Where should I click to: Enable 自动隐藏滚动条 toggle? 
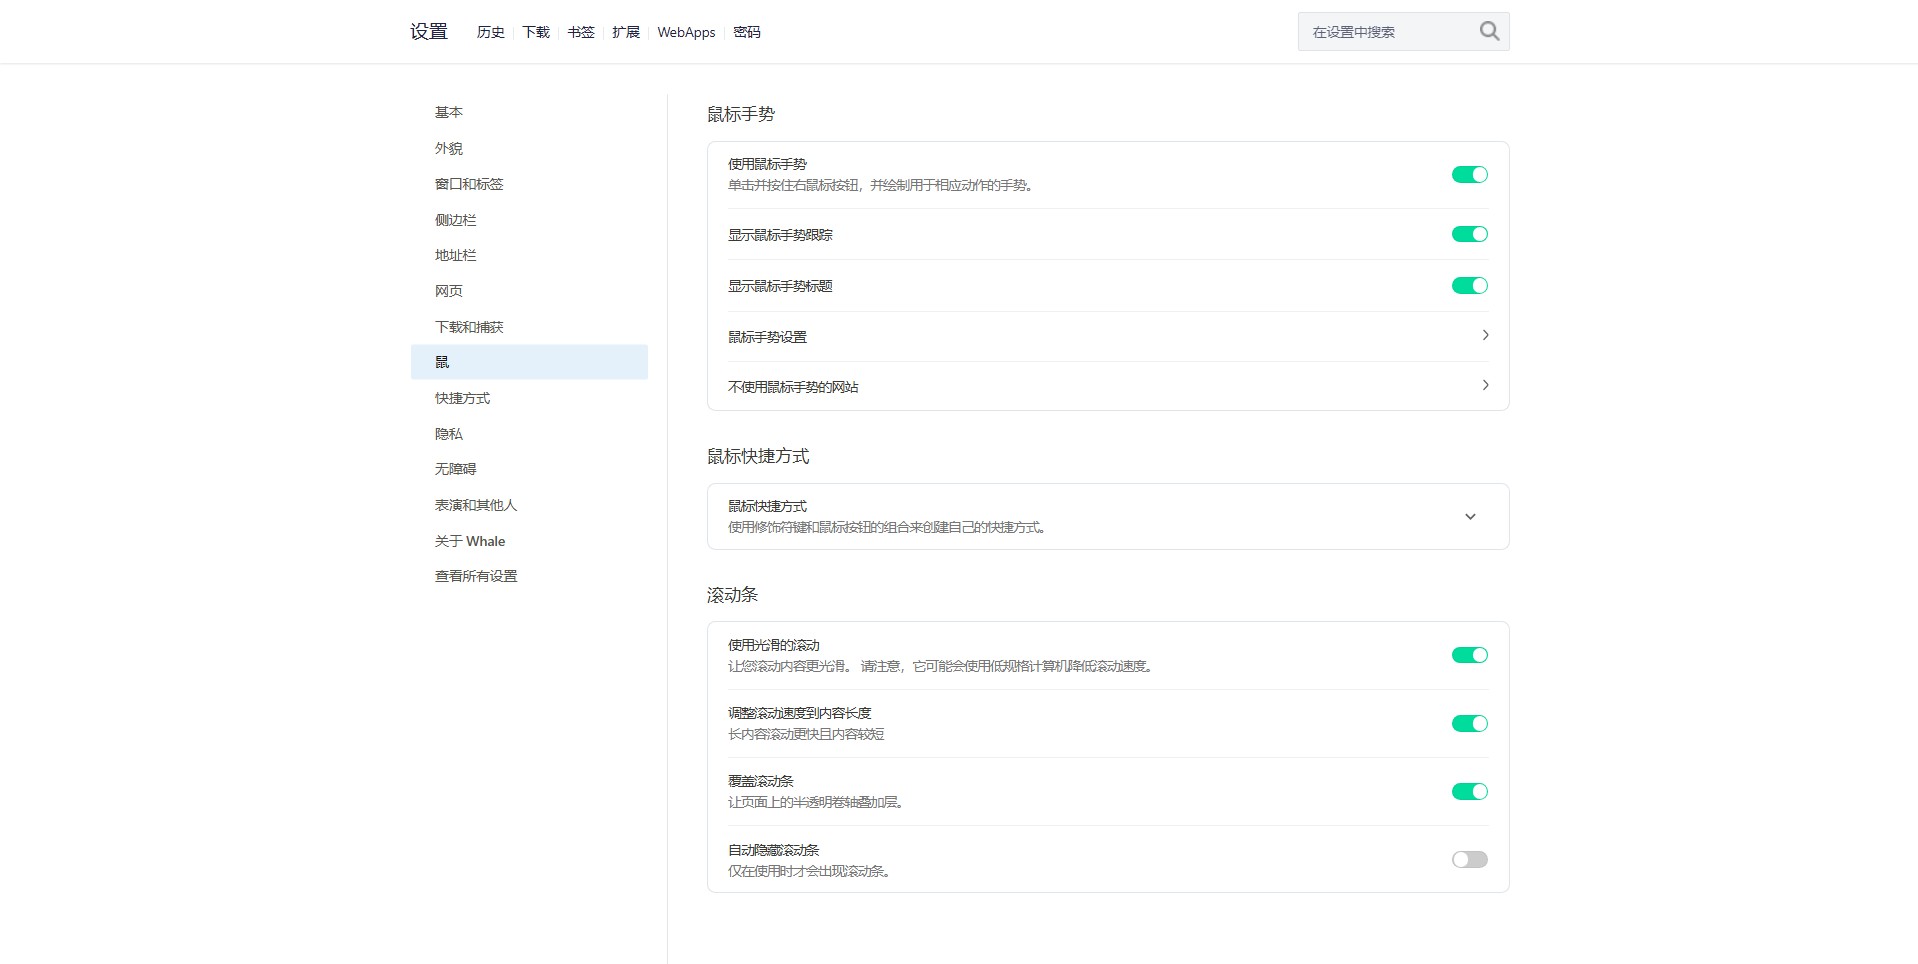pos(1469,859)
